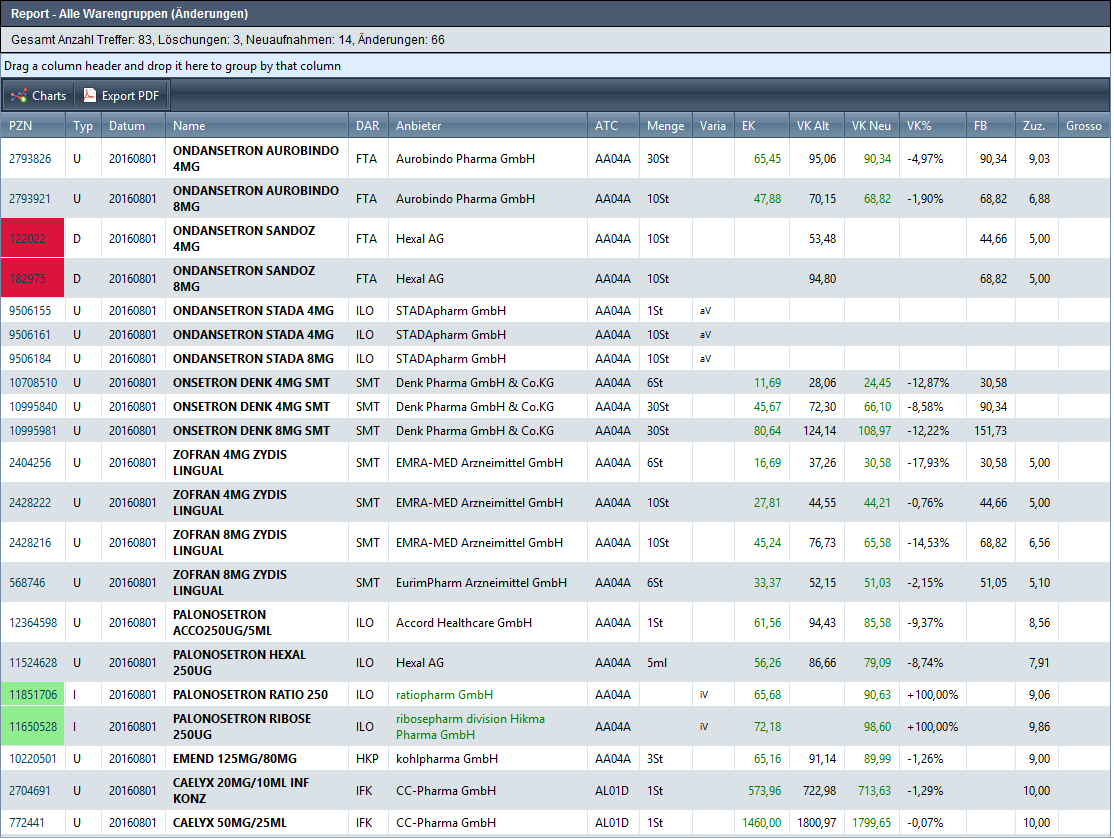
Task: Click EK value 573,96
Action: 764,791
